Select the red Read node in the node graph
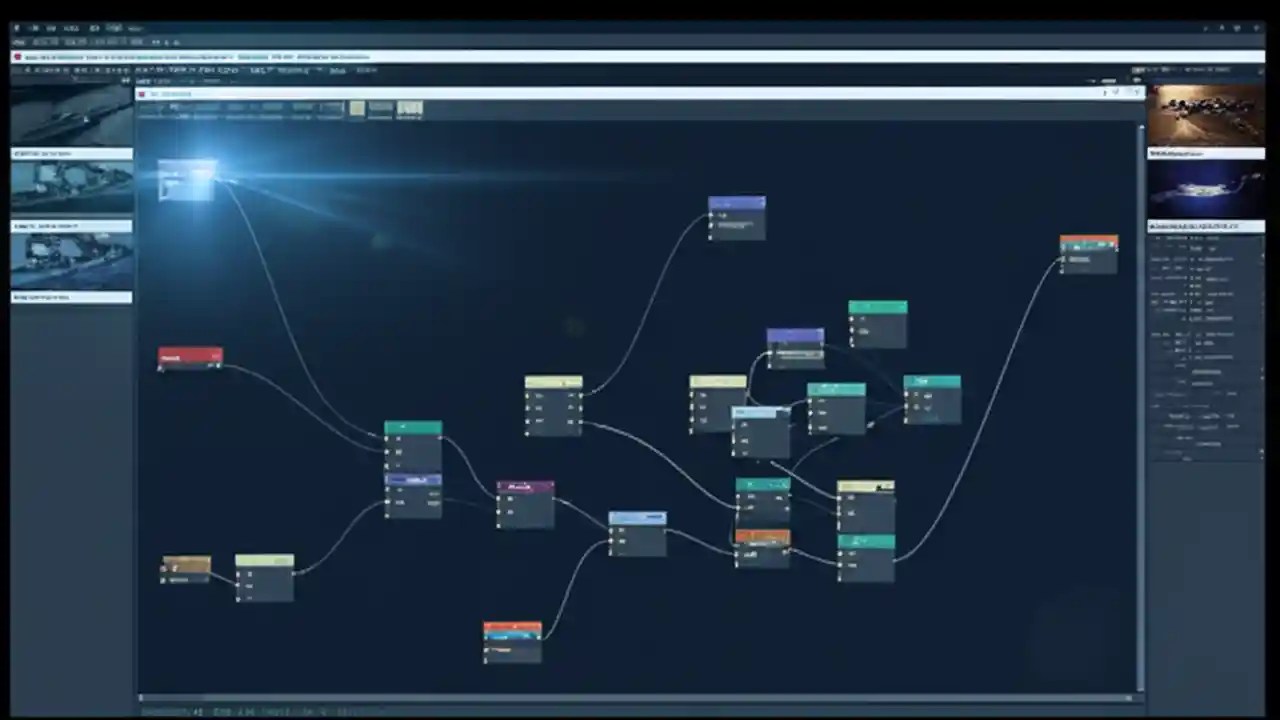The height and width of the screenshot is (720, 1280). click(x=190, y=357)
